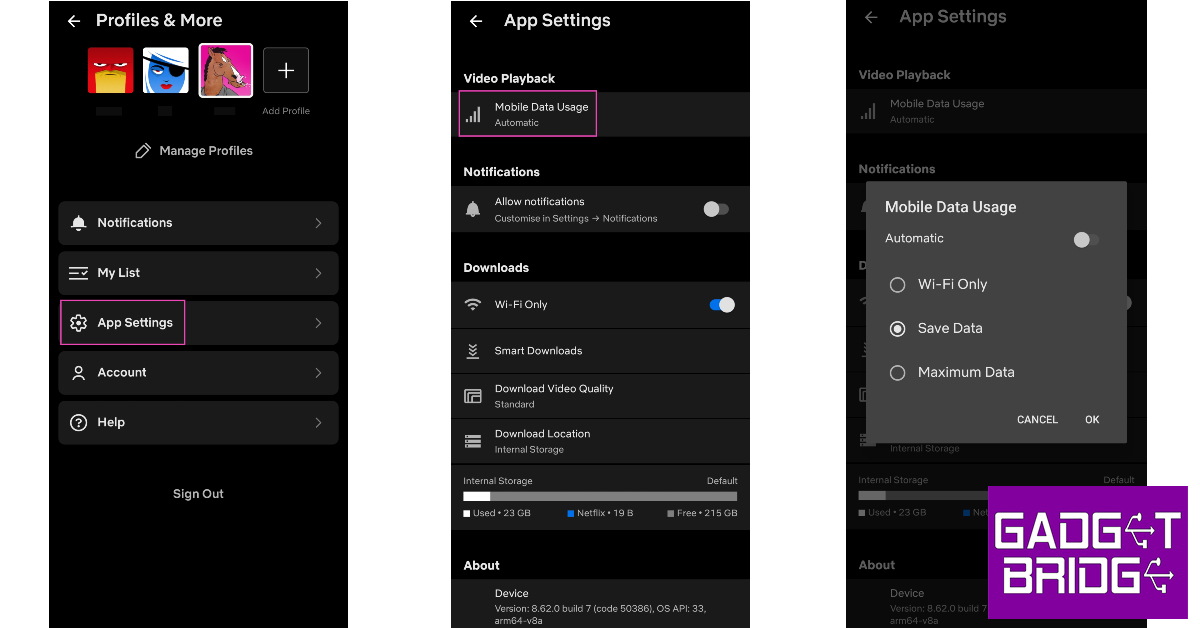
Task: Tap the plus Add Profile icon
Action: tap(286, 70)
